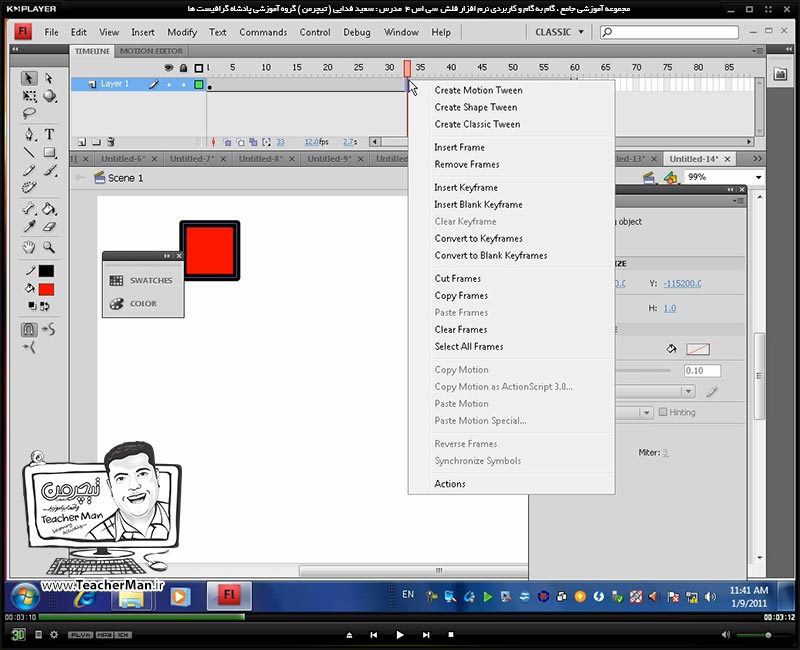This screenshot has height=650, width=800.
Task: Add a new layer folder
Action: click(x=96, y=142)
